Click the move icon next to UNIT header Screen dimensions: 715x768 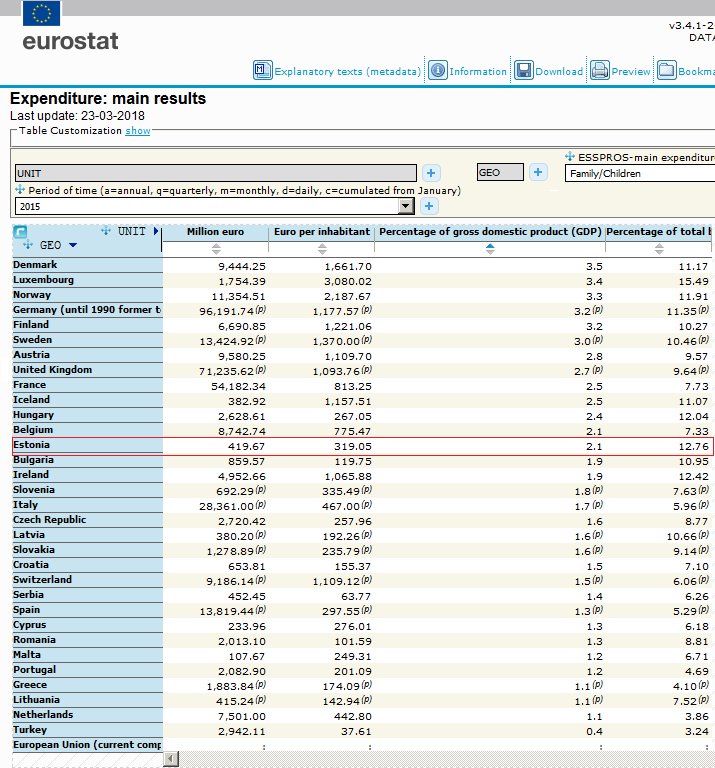106,231
